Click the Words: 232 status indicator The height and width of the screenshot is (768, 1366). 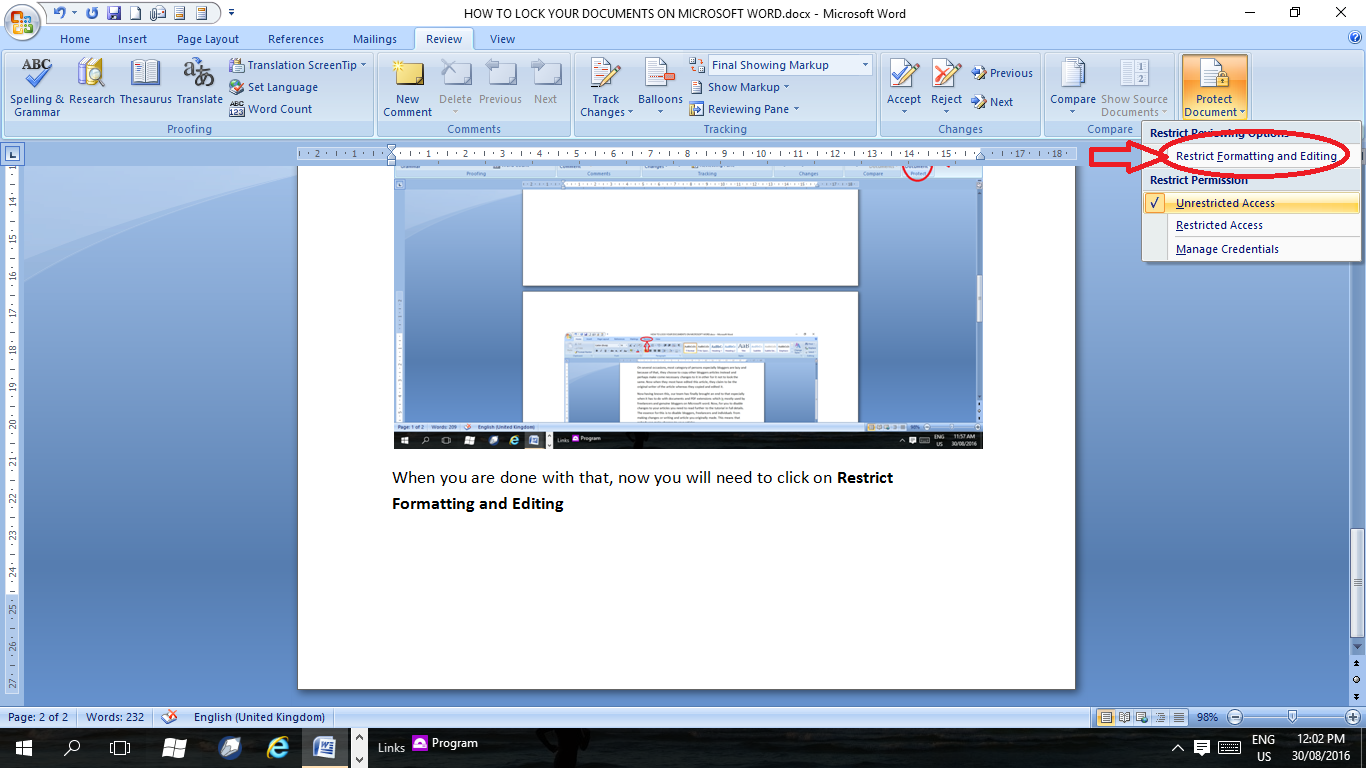pos(115,717)
